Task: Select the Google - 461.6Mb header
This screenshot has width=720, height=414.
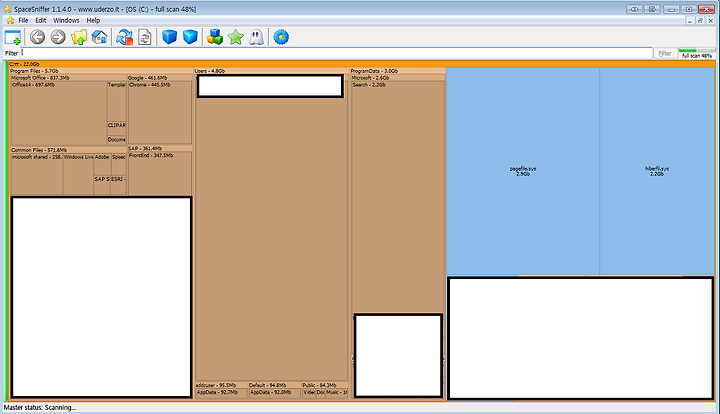Action: click(159, 78)
